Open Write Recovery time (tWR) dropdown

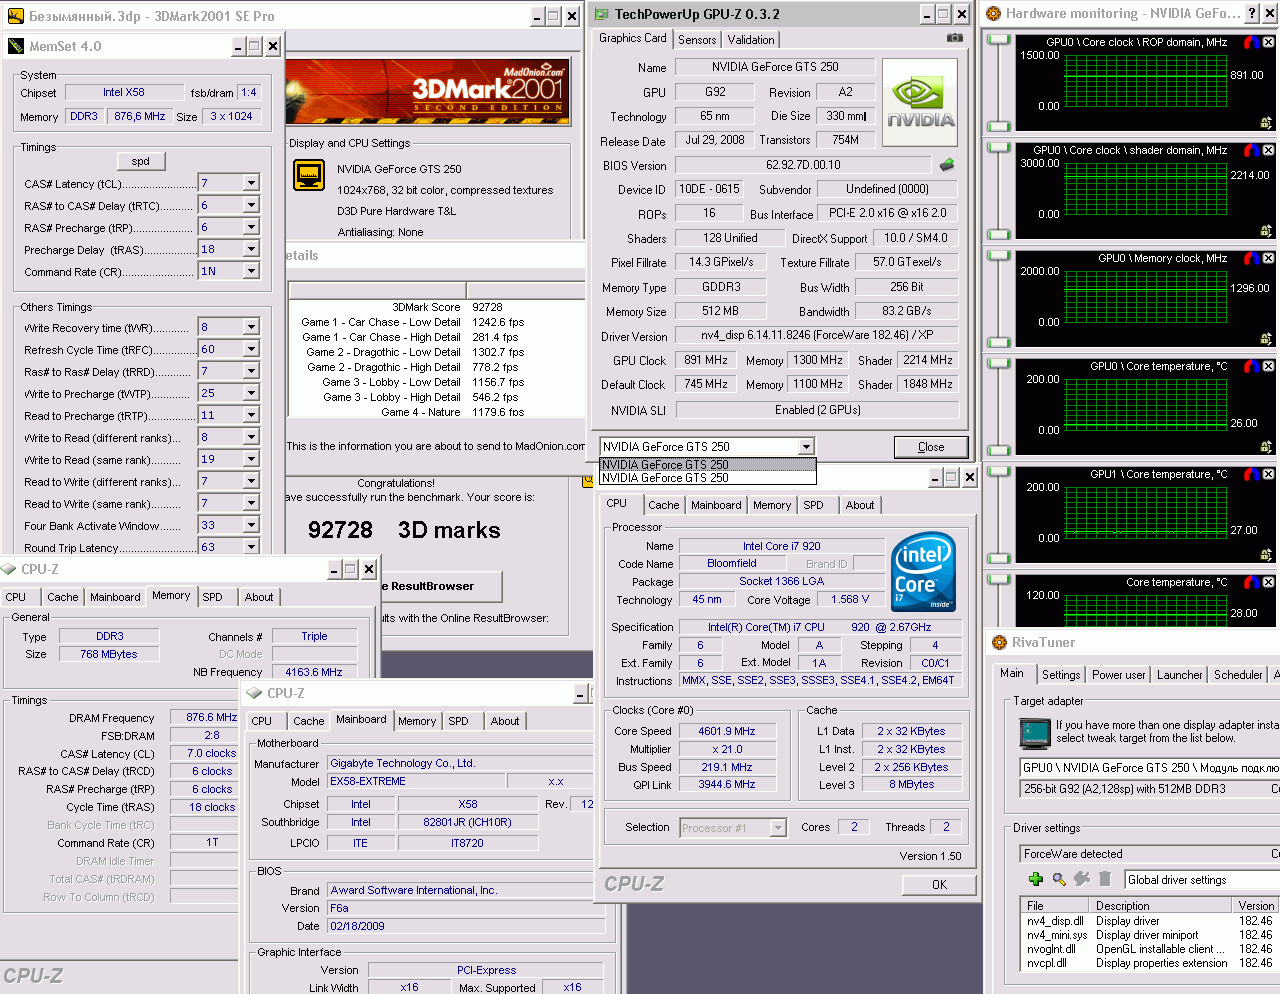tap(251, 327)
